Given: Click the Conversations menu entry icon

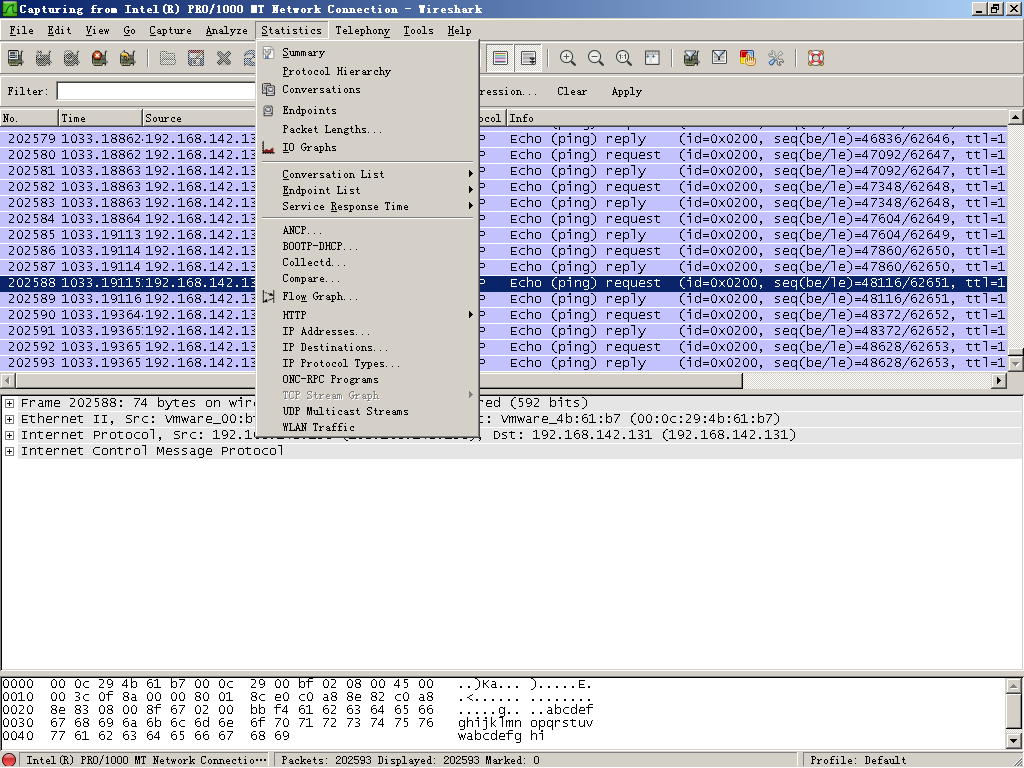Looking at the screenshot, I should [268, 89].
